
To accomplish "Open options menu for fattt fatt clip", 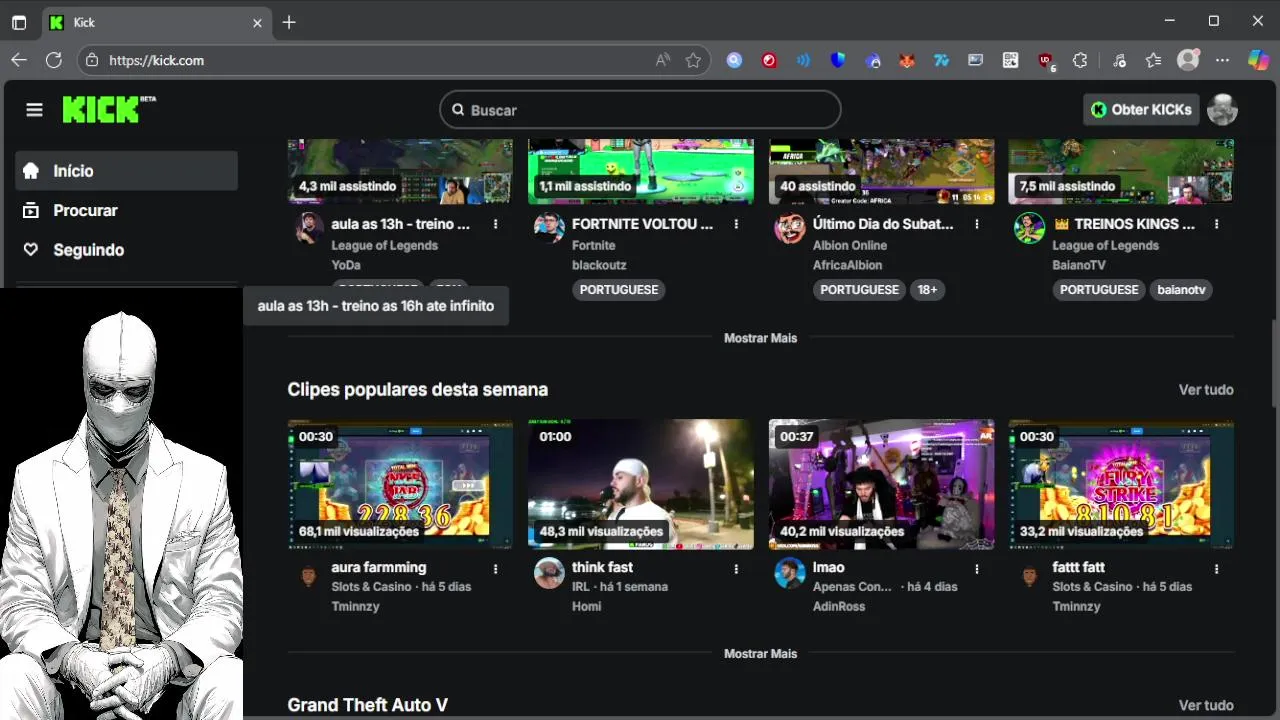I will click(1217, 568).
